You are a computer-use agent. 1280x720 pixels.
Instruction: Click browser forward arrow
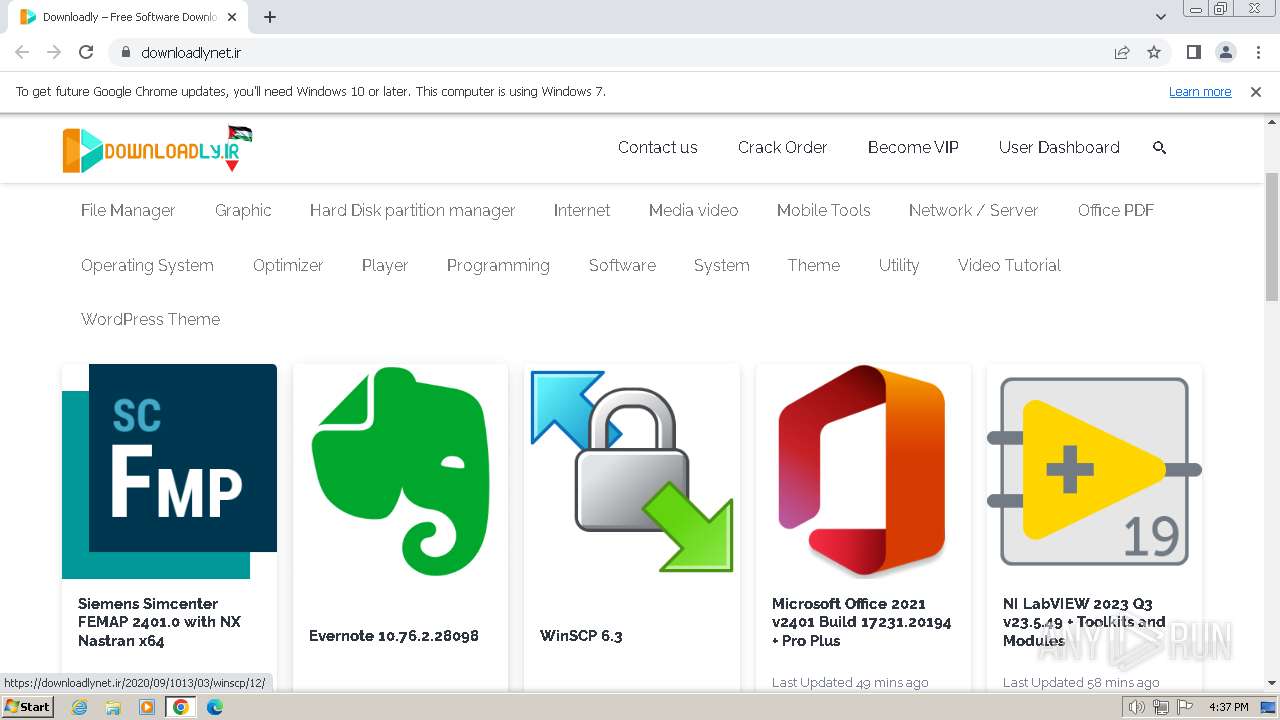tap(54, 52)
